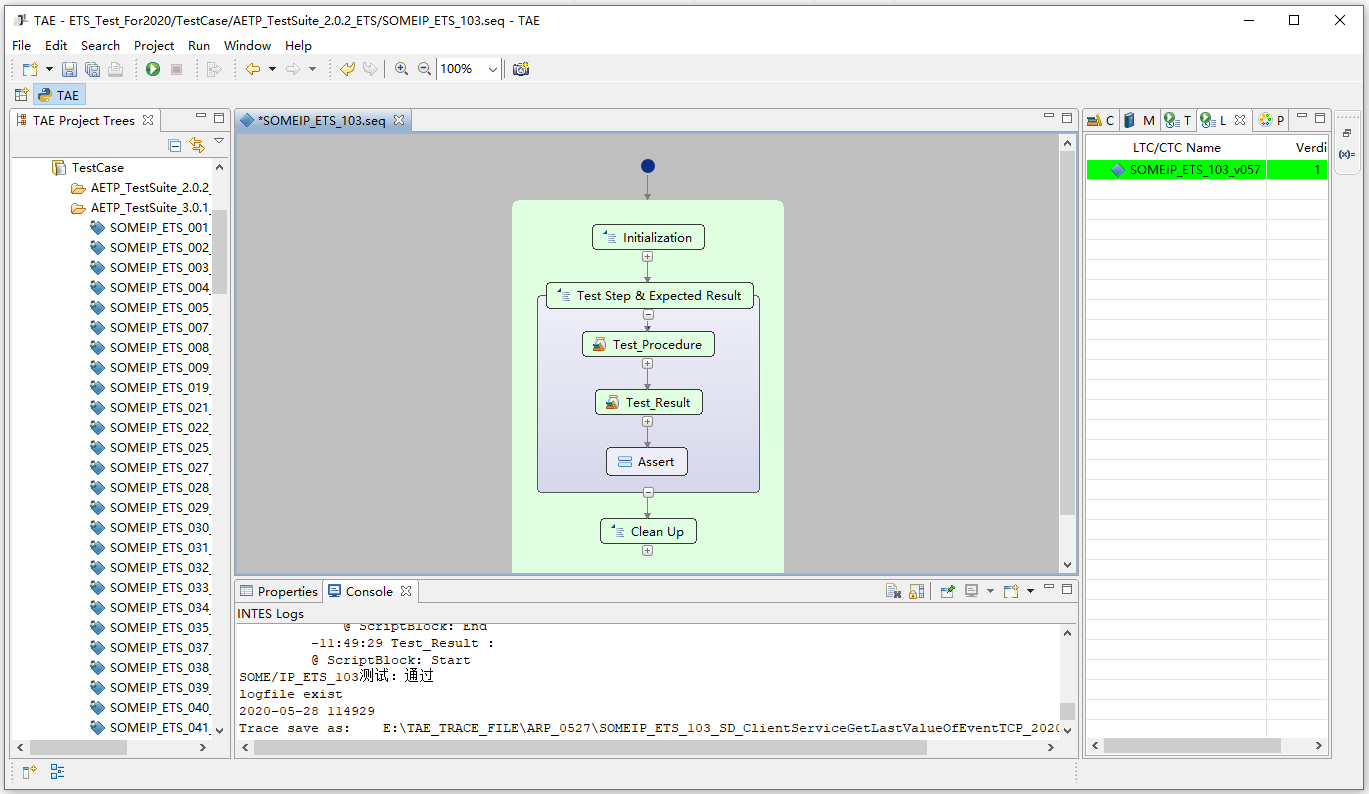This screenshot has height=794, width=1369.
Task: Collapse the Test Step & Expected Result block
Action: point(648,315)
